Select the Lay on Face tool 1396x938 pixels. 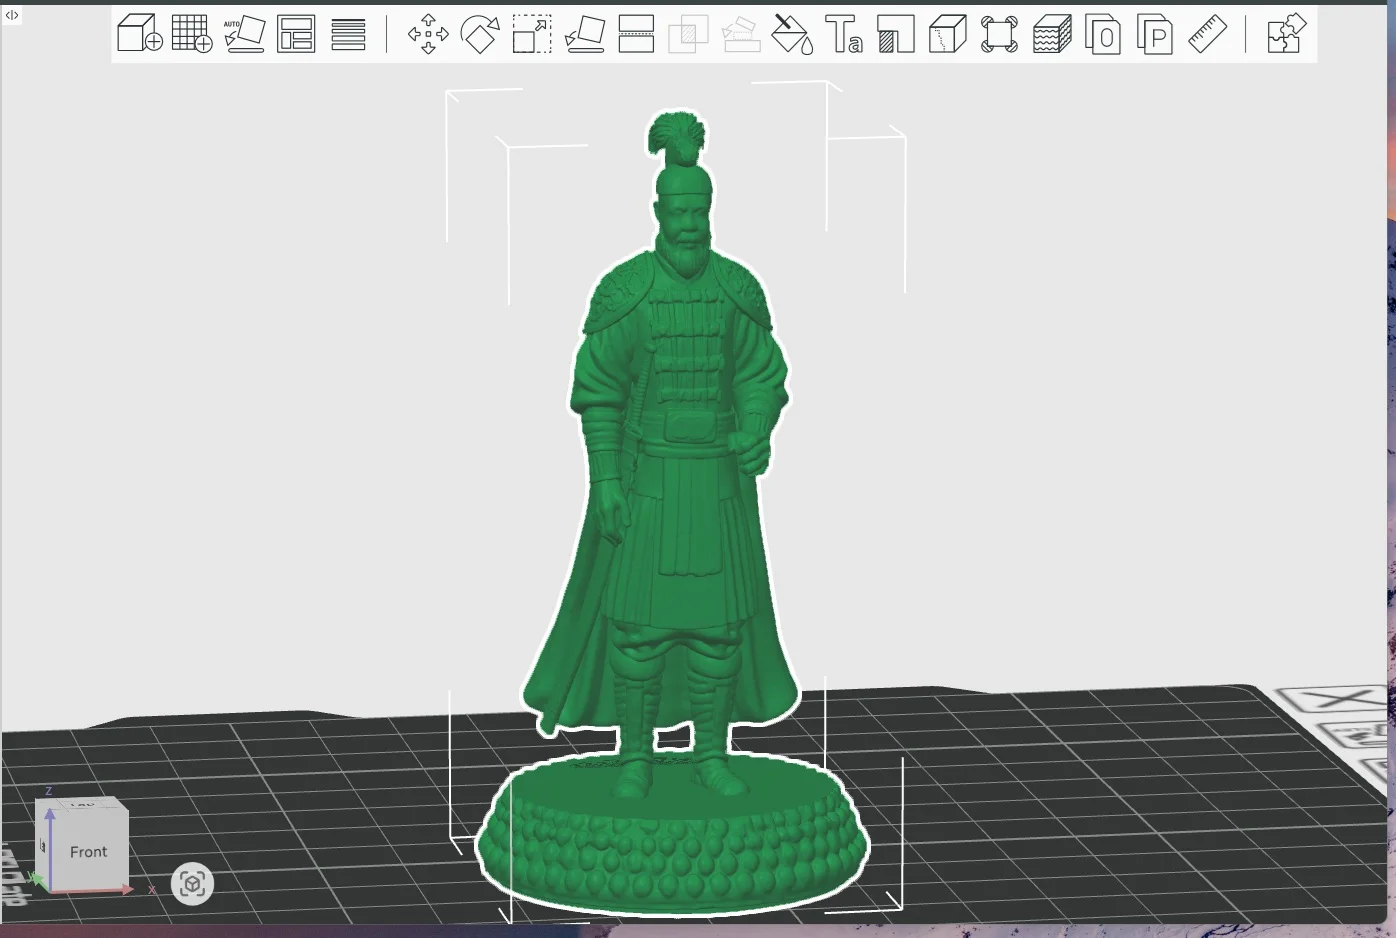584,34
